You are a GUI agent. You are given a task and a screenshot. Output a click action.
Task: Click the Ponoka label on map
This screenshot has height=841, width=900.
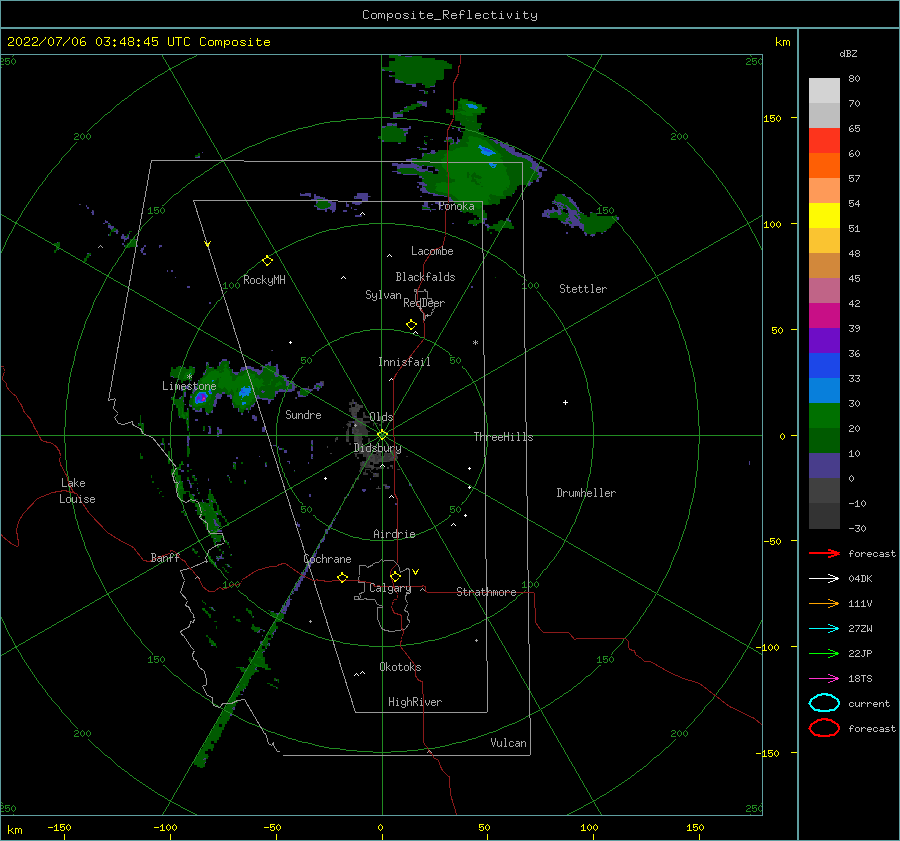pos(456,207)
